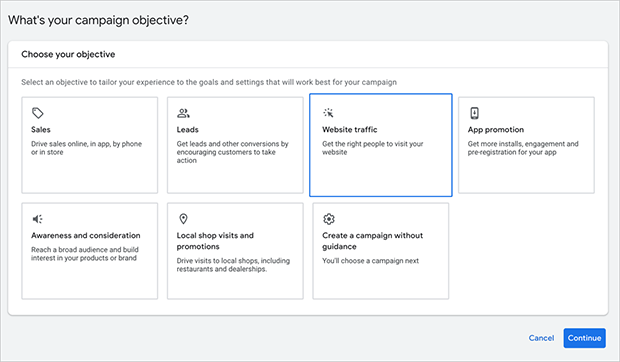Select the Sales objective title
Image resolution: width=620 pixels, height=362 pixels.
point(41,130)
